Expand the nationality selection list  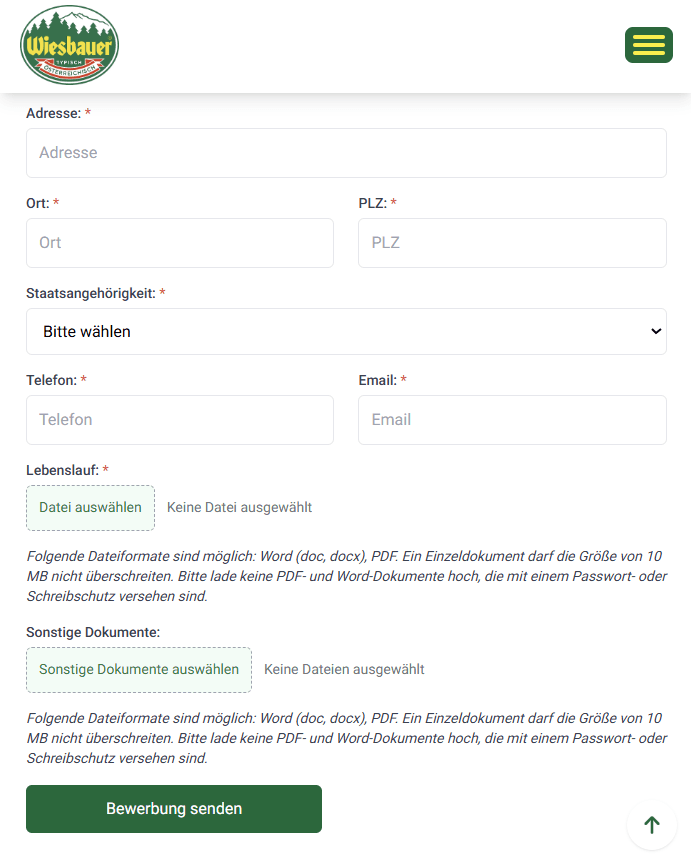coord(346,330)
